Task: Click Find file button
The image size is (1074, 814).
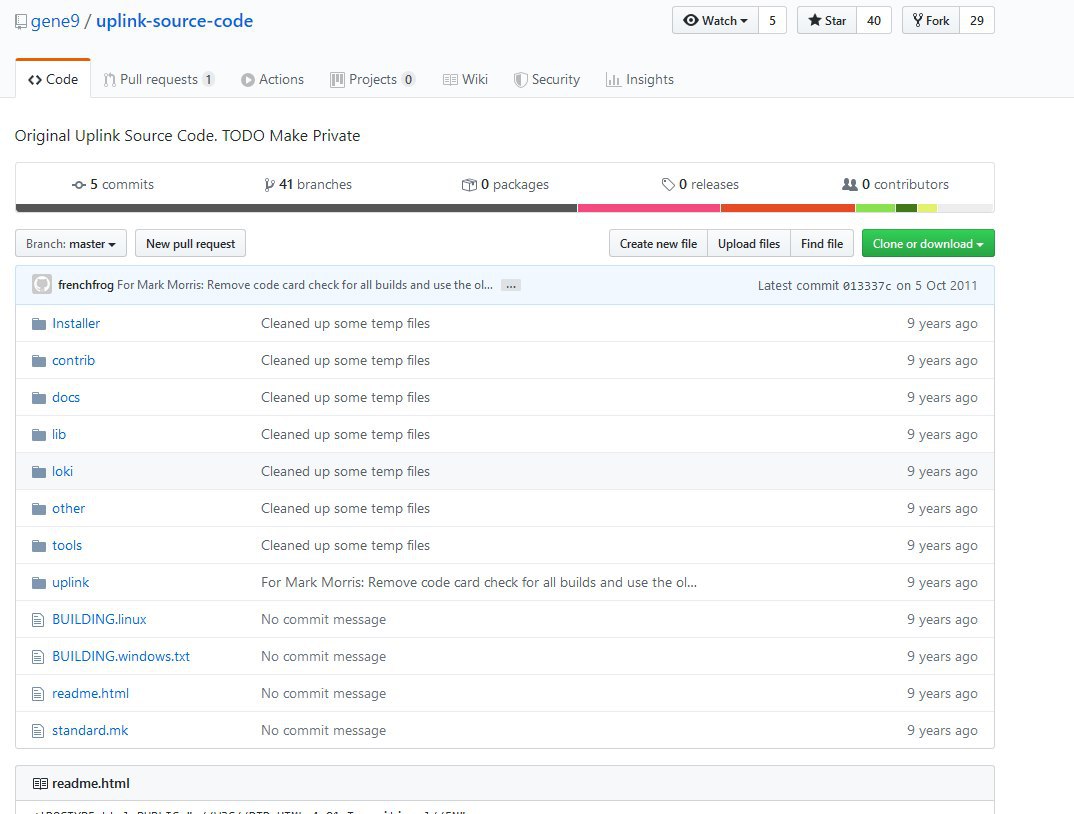Action: coord(822,243)
